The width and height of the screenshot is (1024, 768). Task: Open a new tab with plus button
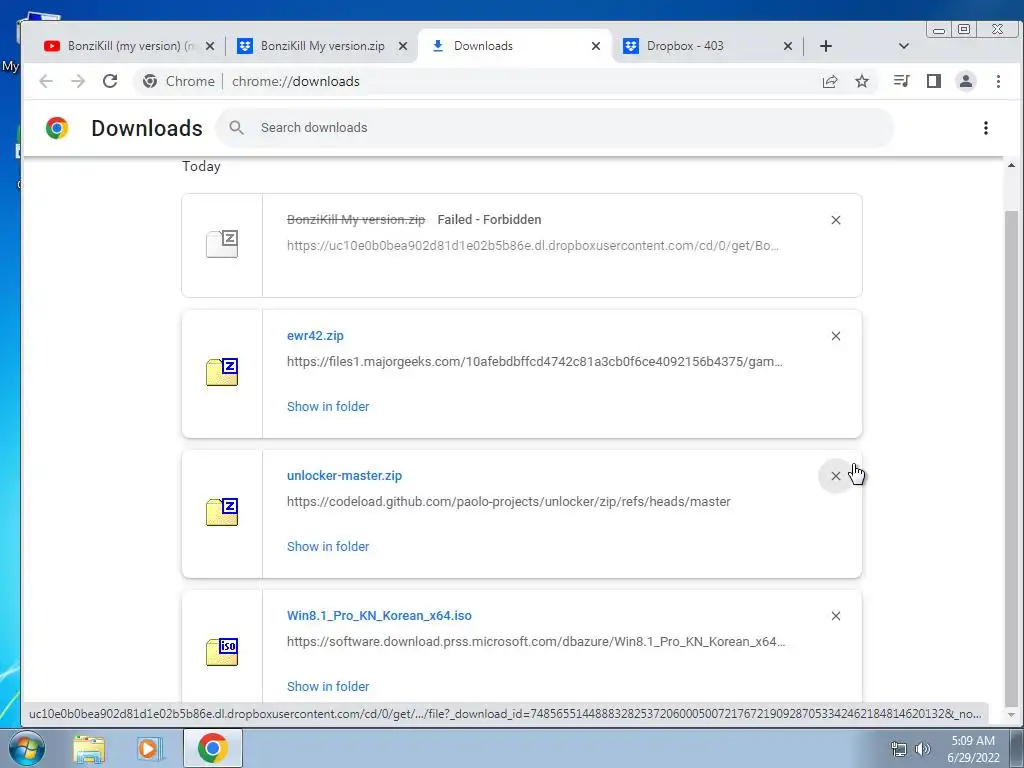825,46
